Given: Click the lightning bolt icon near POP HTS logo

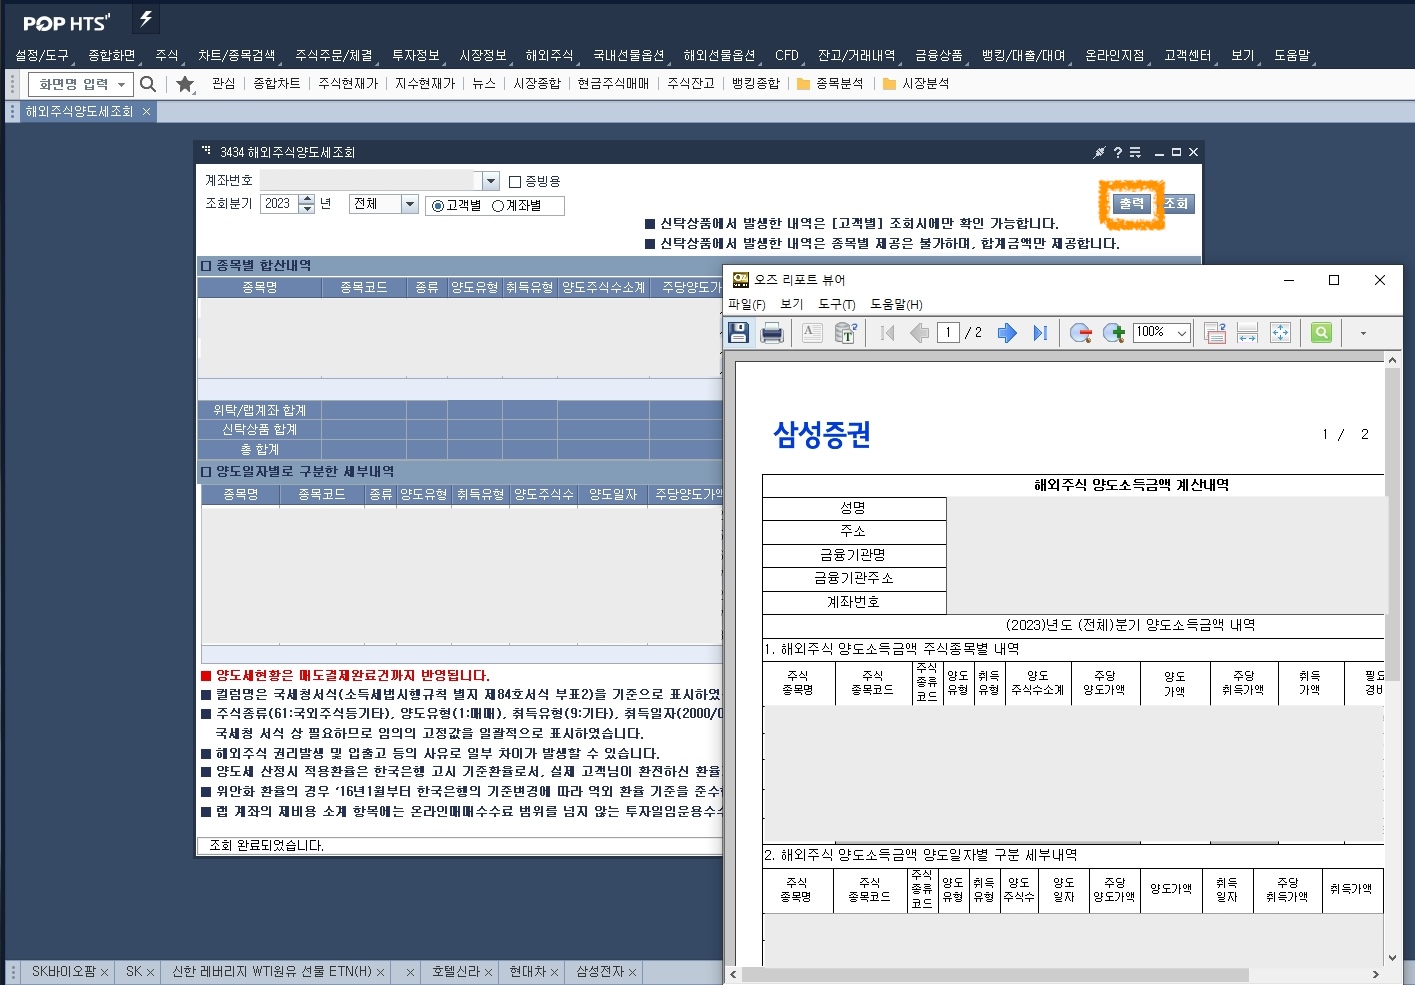Looking at the screenshot, I should [x=146, y=20].
